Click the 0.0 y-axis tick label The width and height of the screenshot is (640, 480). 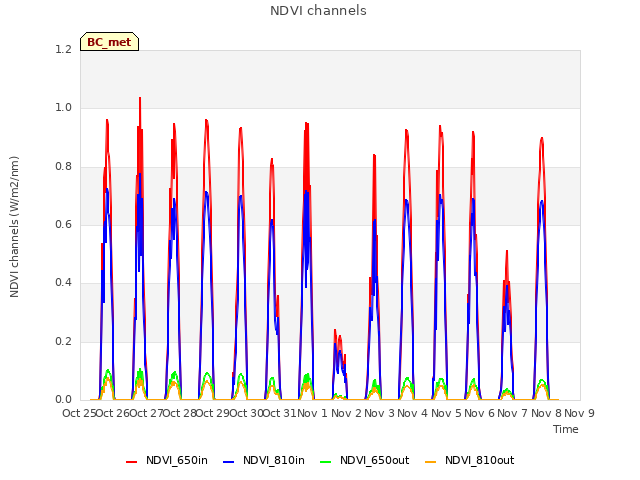64,400
